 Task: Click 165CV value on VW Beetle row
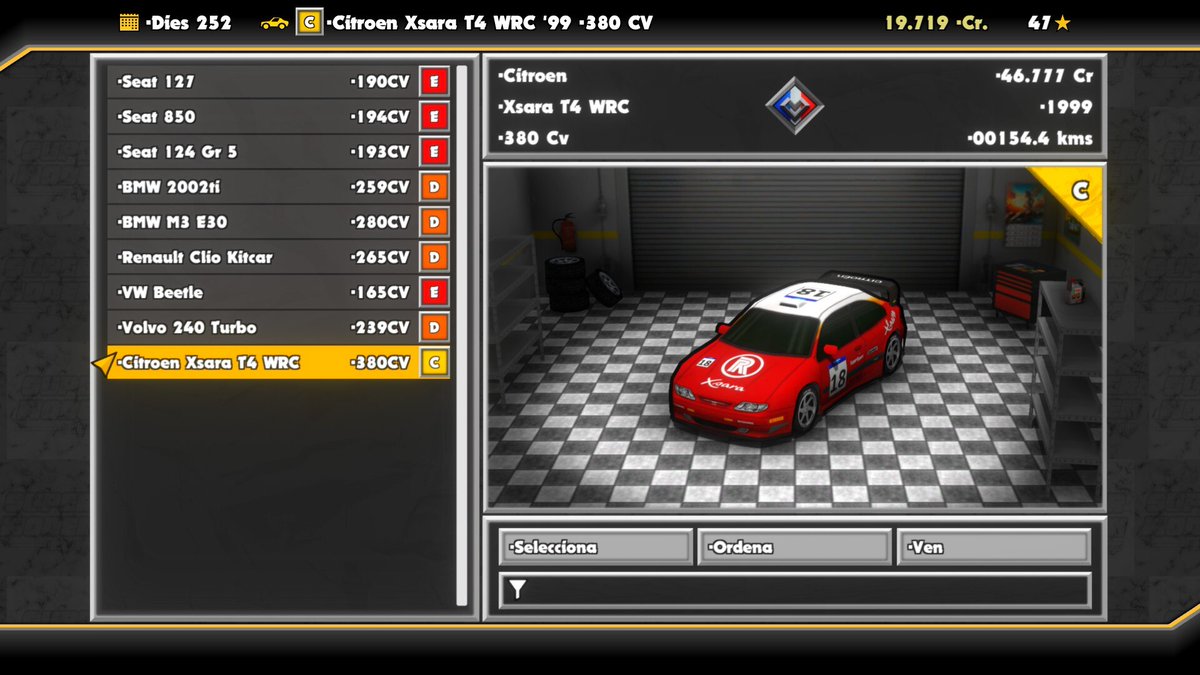(380, 292)
